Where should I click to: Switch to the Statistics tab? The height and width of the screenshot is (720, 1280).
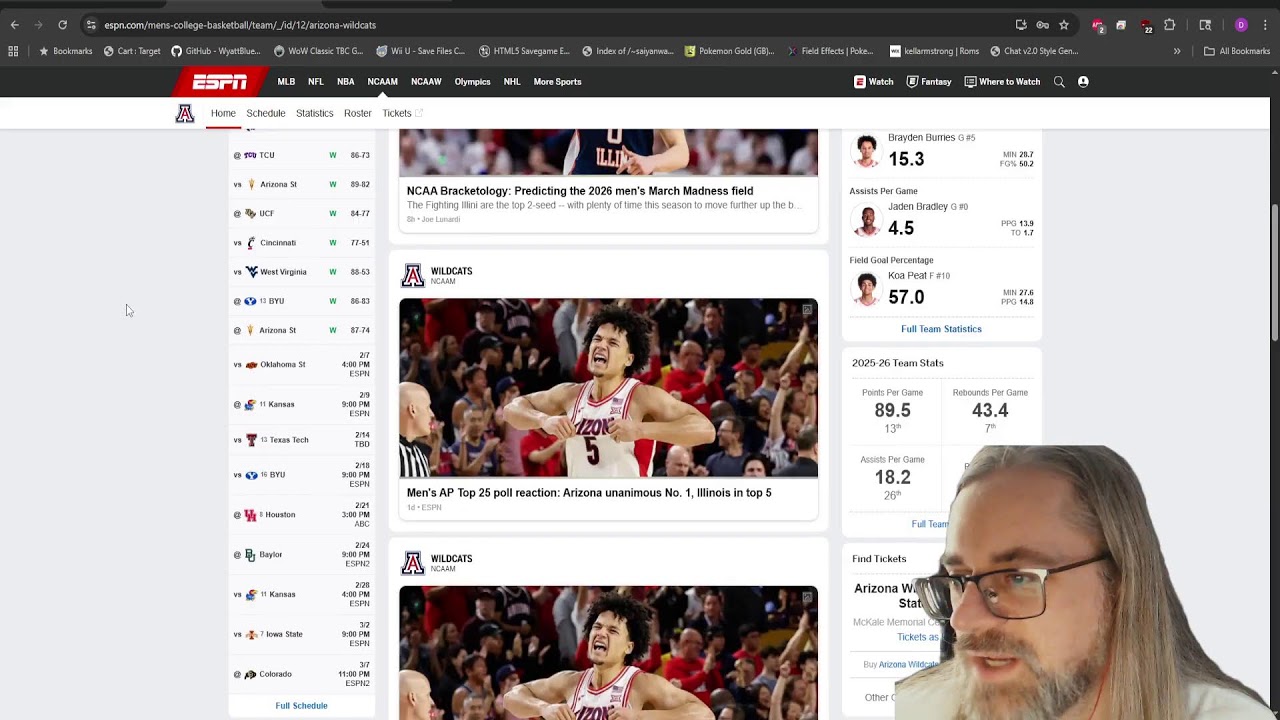[314, 114]
